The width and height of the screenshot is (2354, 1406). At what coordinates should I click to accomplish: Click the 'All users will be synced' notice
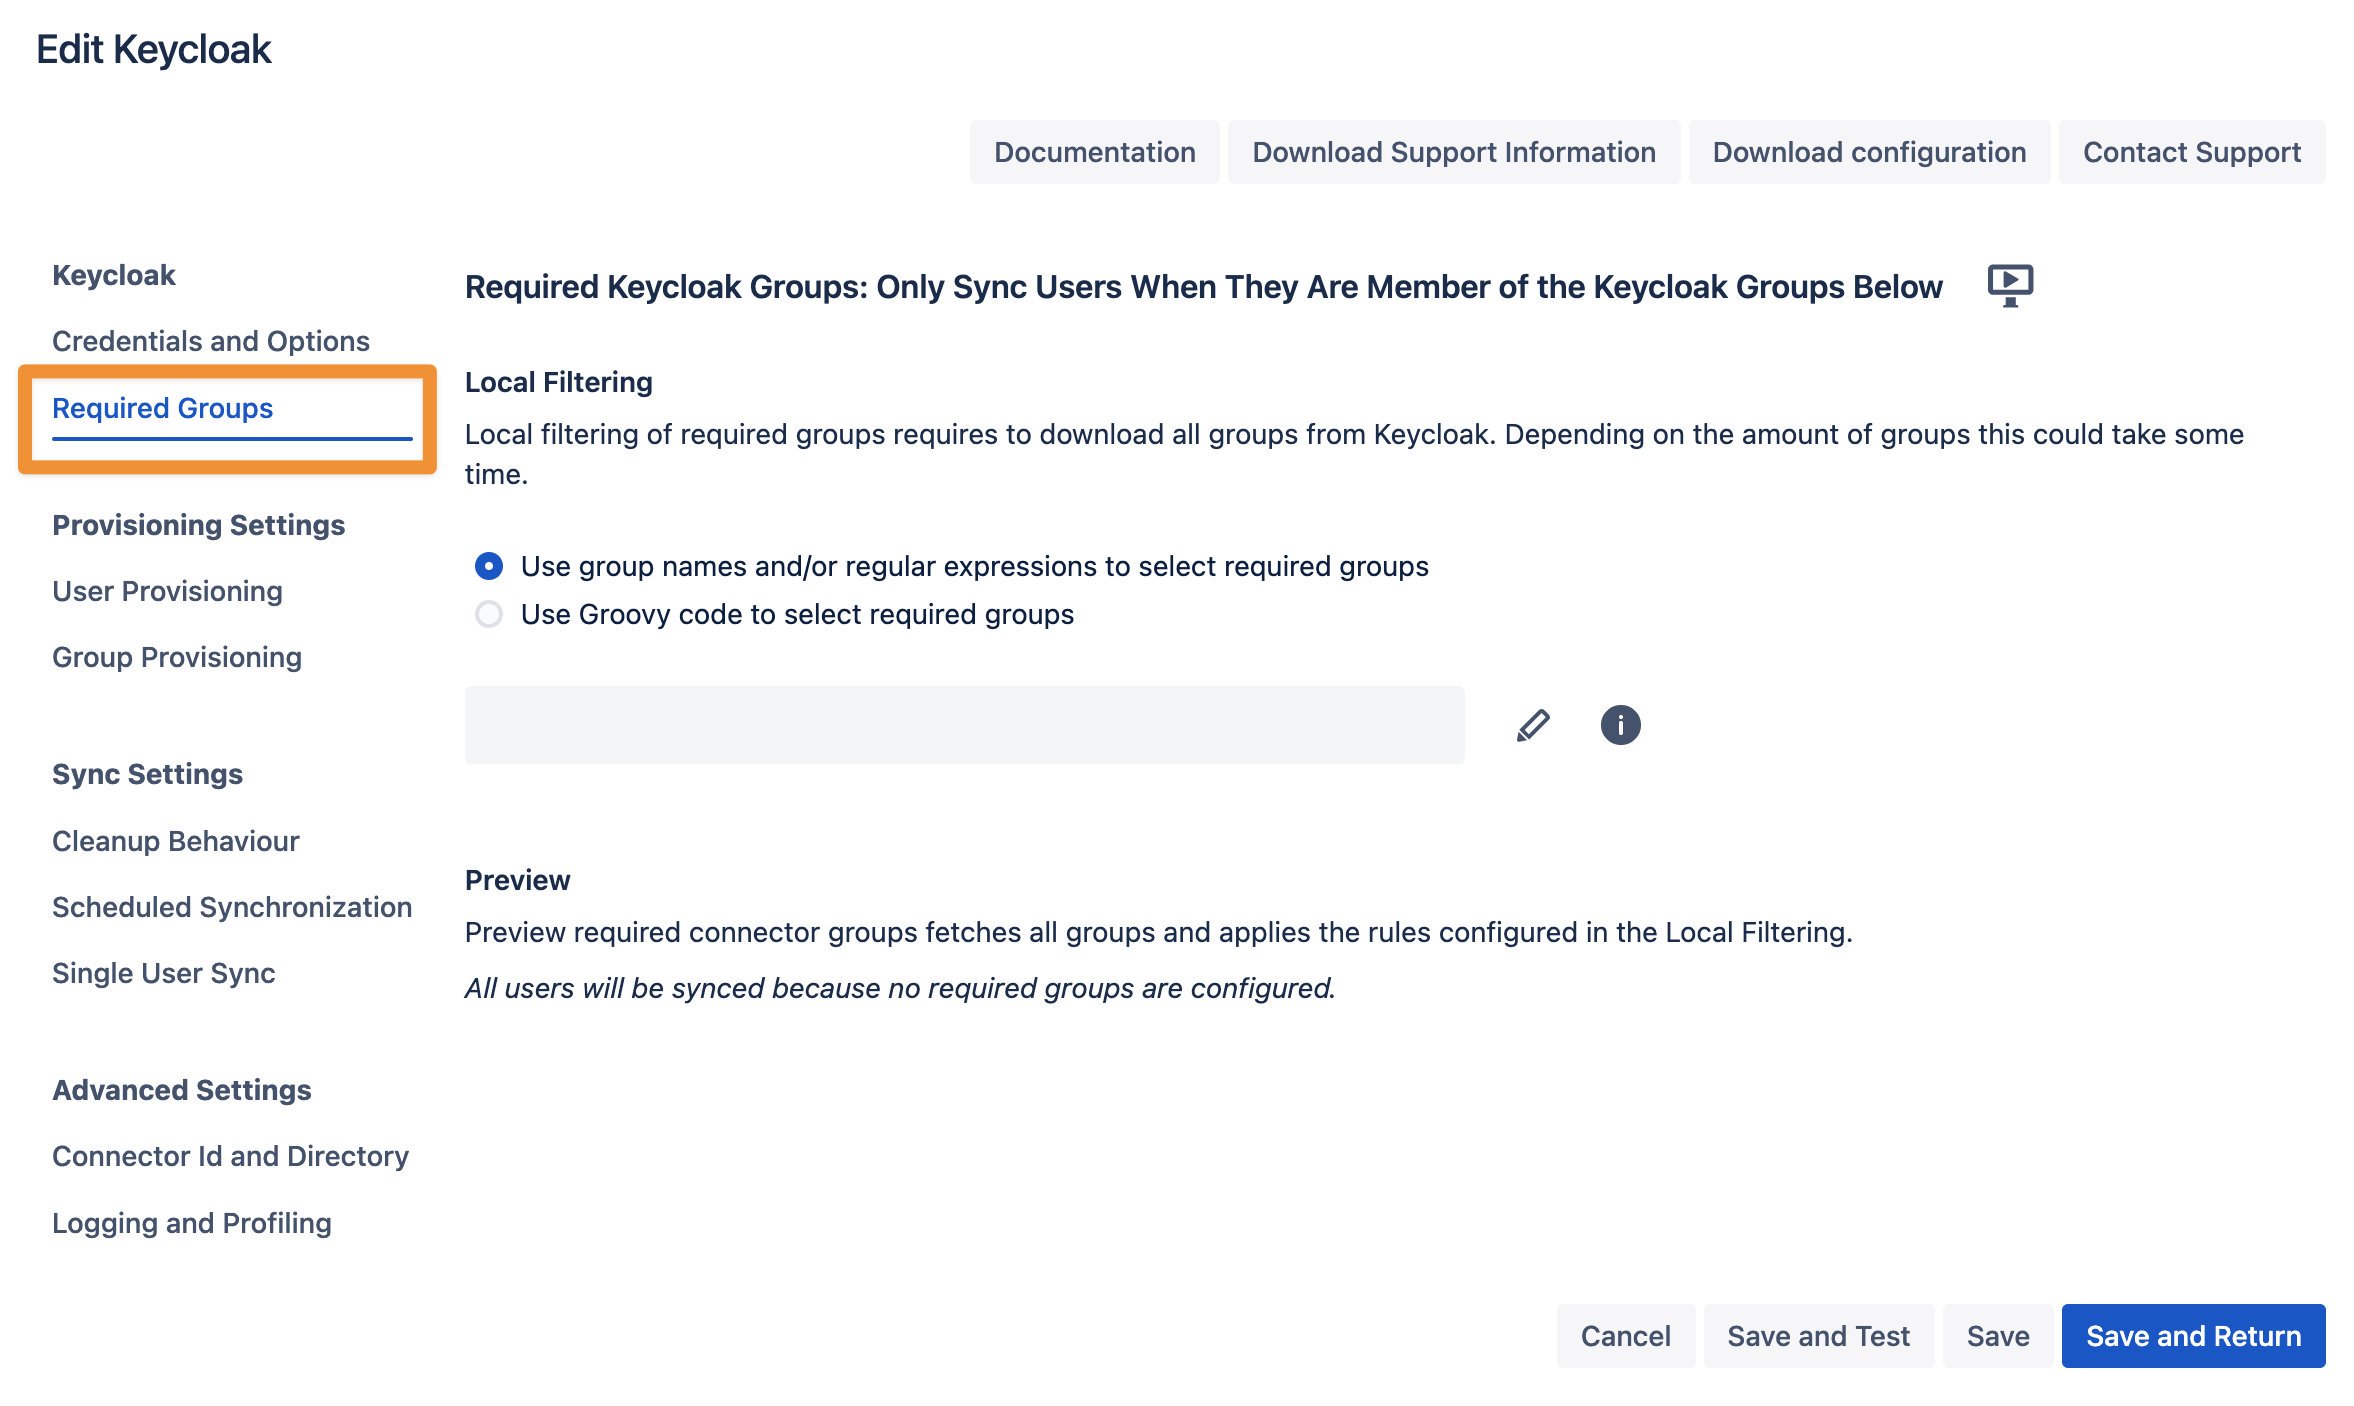[900, 988]
